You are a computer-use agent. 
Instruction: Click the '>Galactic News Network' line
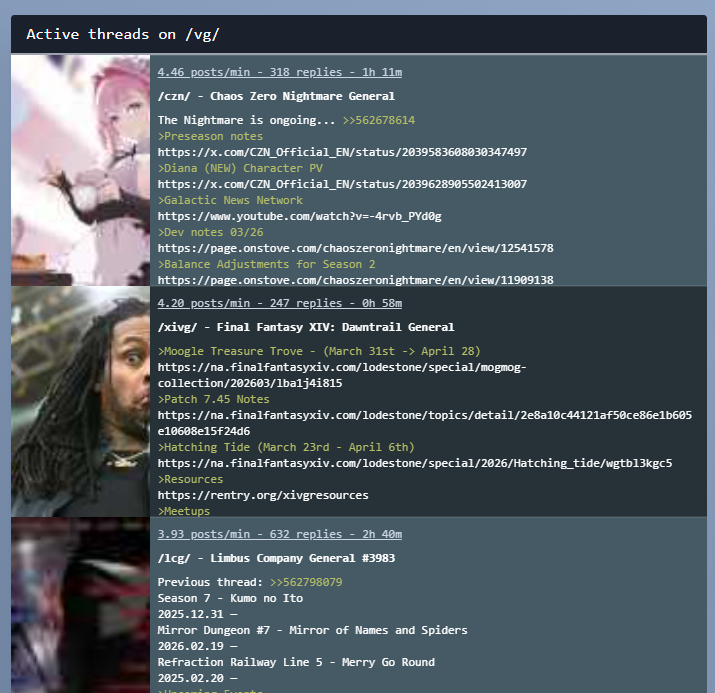pos(230,200)
